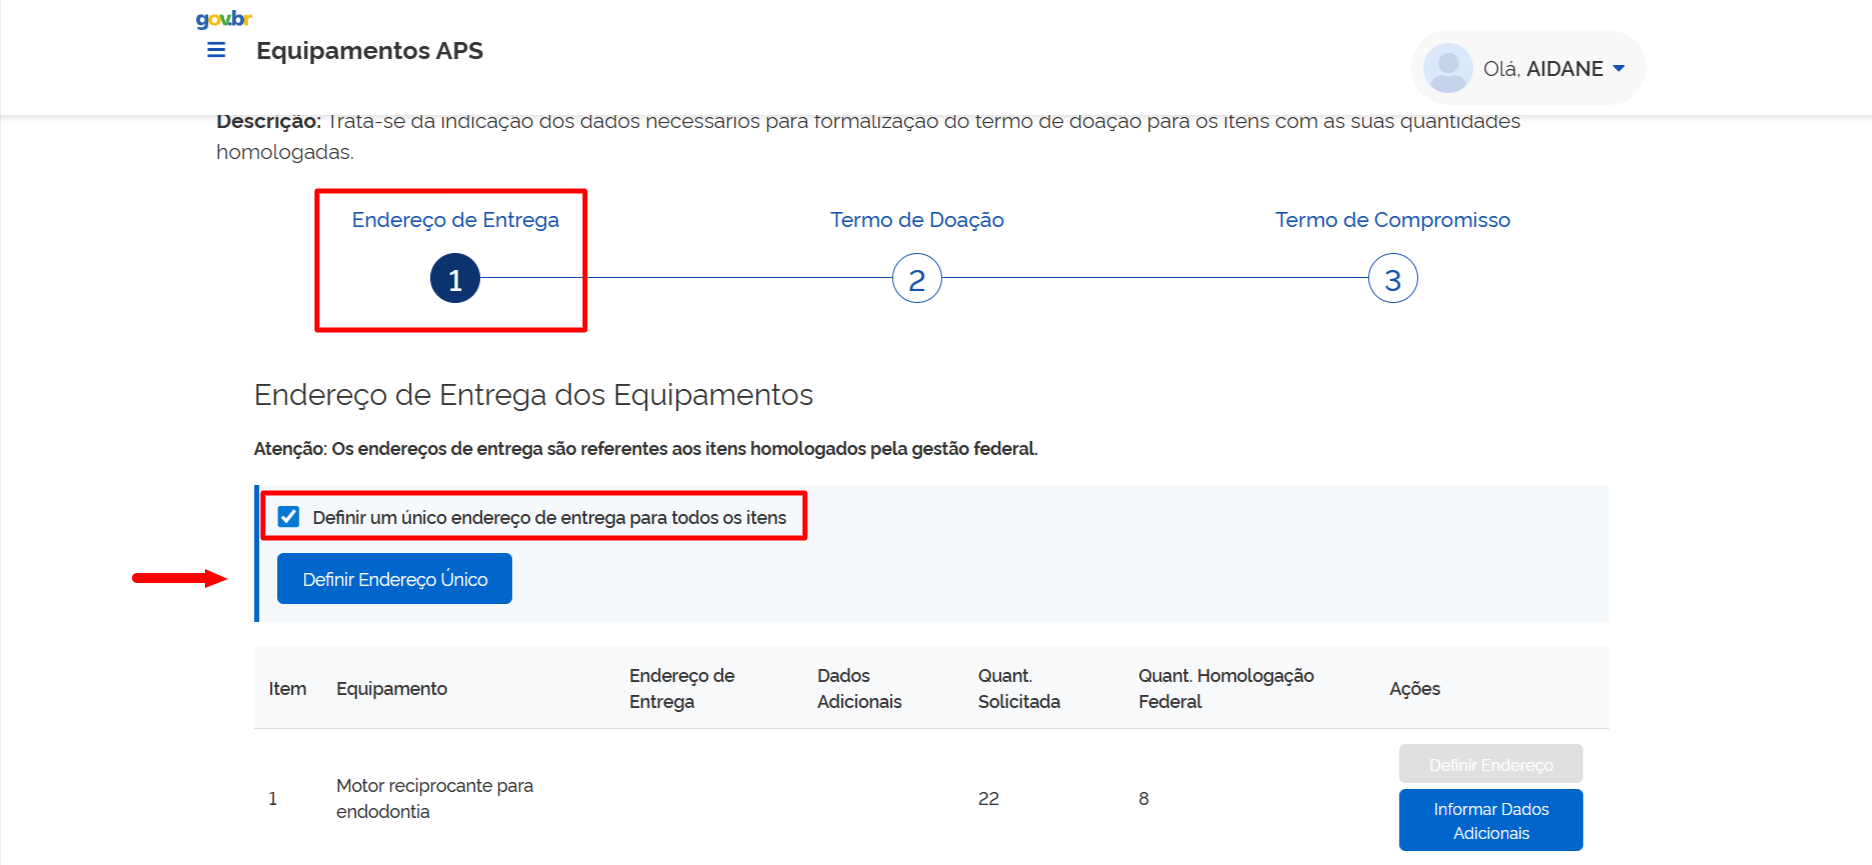The width and height of the screenshot is (1872, 865).
Task: Click the Ações column header
Action: tap(1414, 689)
